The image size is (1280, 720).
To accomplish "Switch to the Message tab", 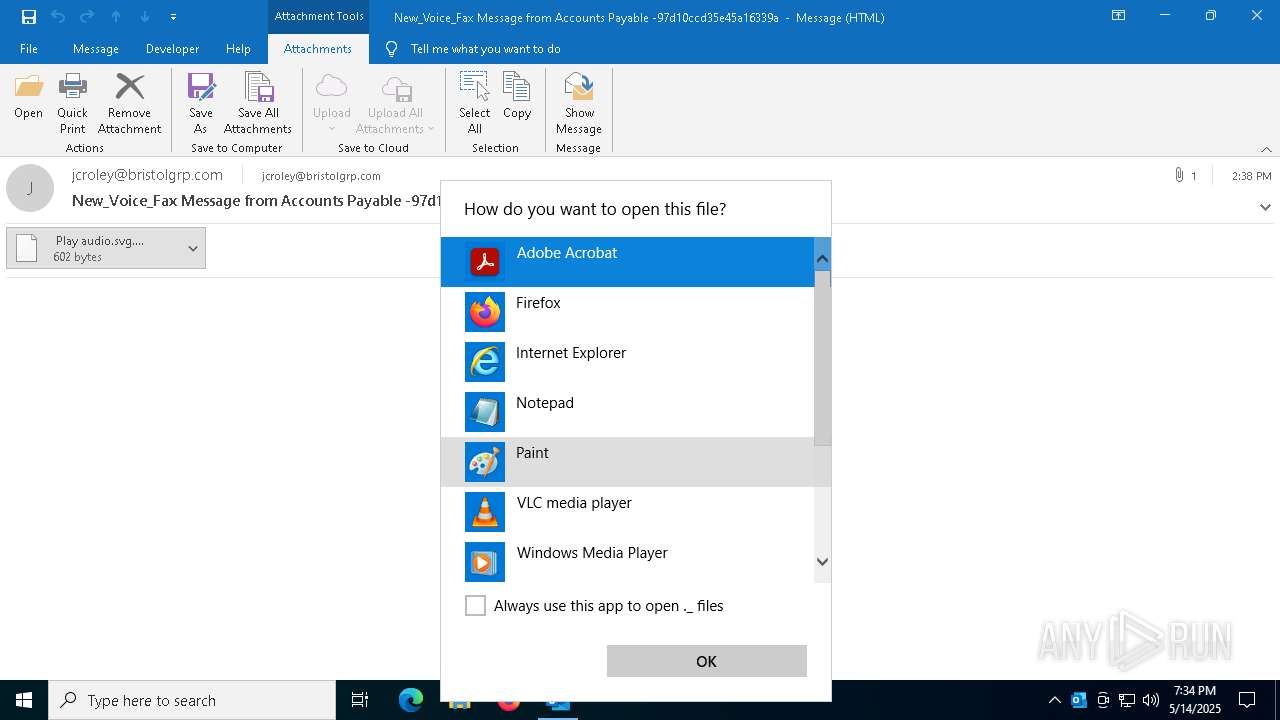I will click(x=96, y=49).
